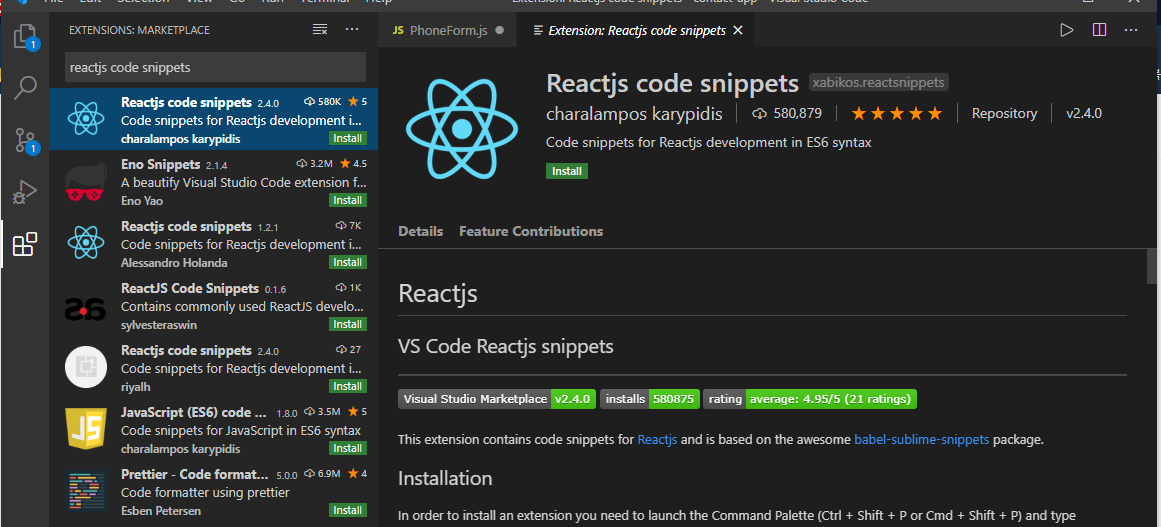Image resolution: width=1161 pixels, height=527 pixels.
Task: Select JavaScript (ES6) code snippets row title
Action: pos(193,412)
